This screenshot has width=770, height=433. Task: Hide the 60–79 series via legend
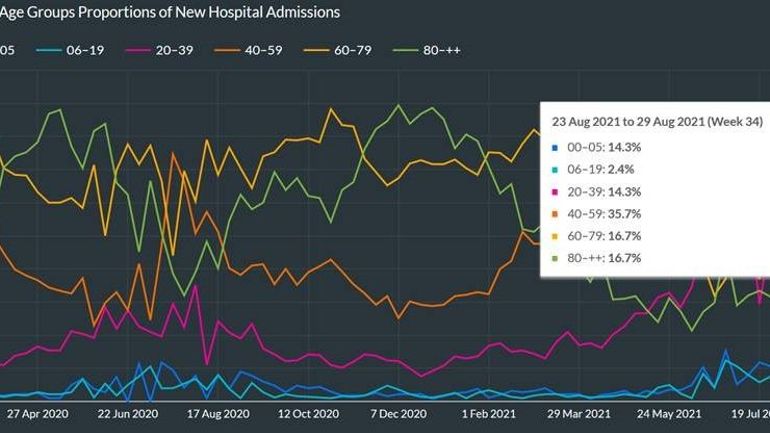(x=338, y=50)
